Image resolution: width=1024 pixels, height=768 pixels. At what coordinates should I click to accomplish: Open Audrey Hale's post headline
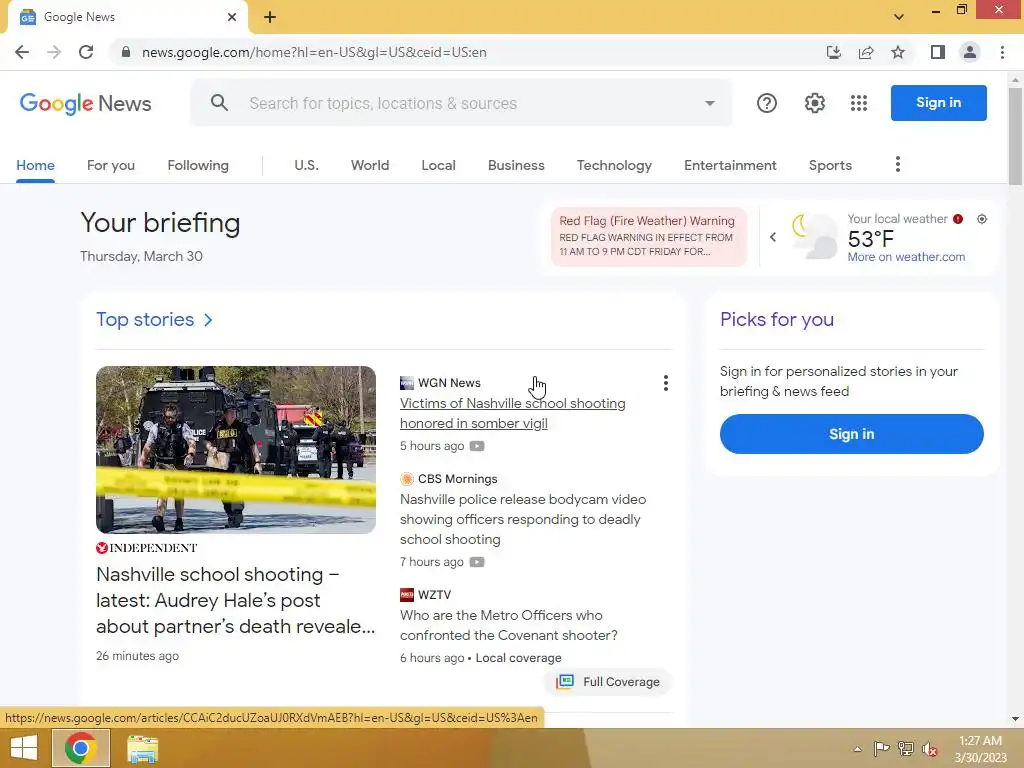pos(236,600)
